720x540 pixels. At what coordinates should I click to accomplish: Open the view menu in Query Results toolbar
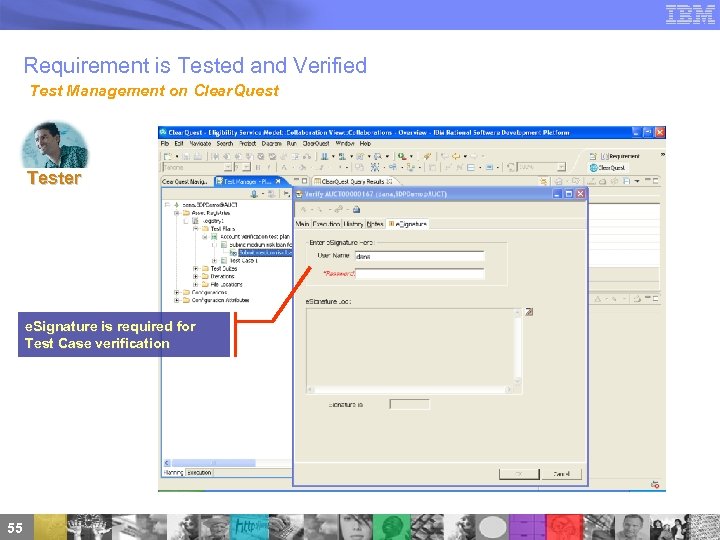[x=637, y=181]
